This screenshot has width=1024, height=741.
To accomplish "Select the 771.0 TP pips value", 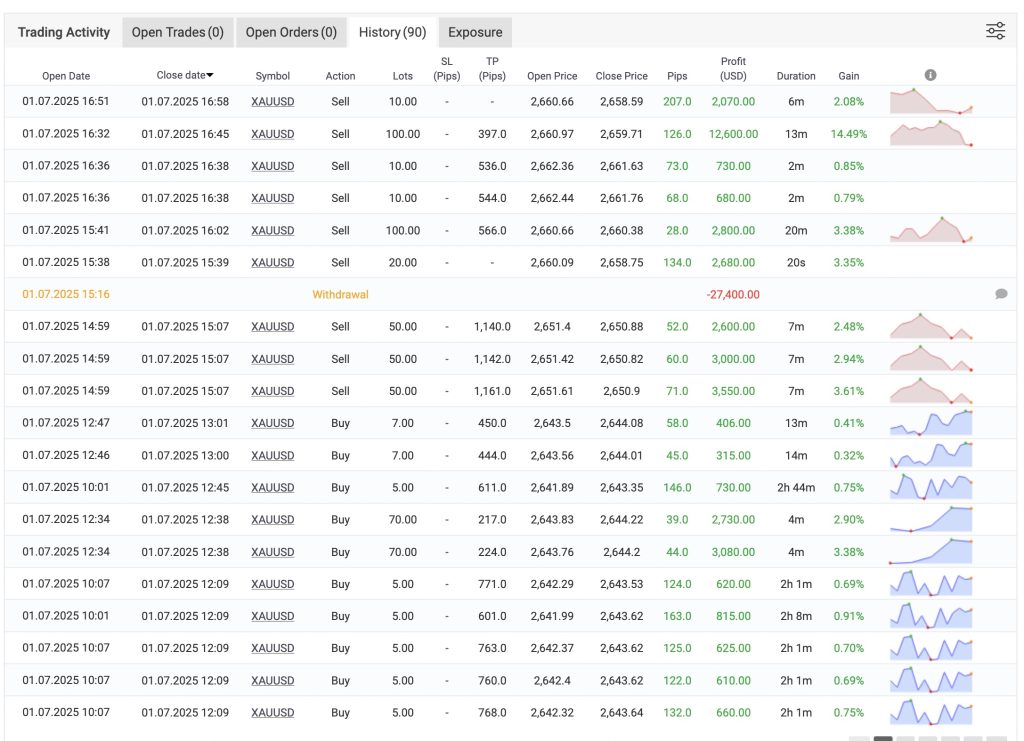I will click(x=492, y=584).
